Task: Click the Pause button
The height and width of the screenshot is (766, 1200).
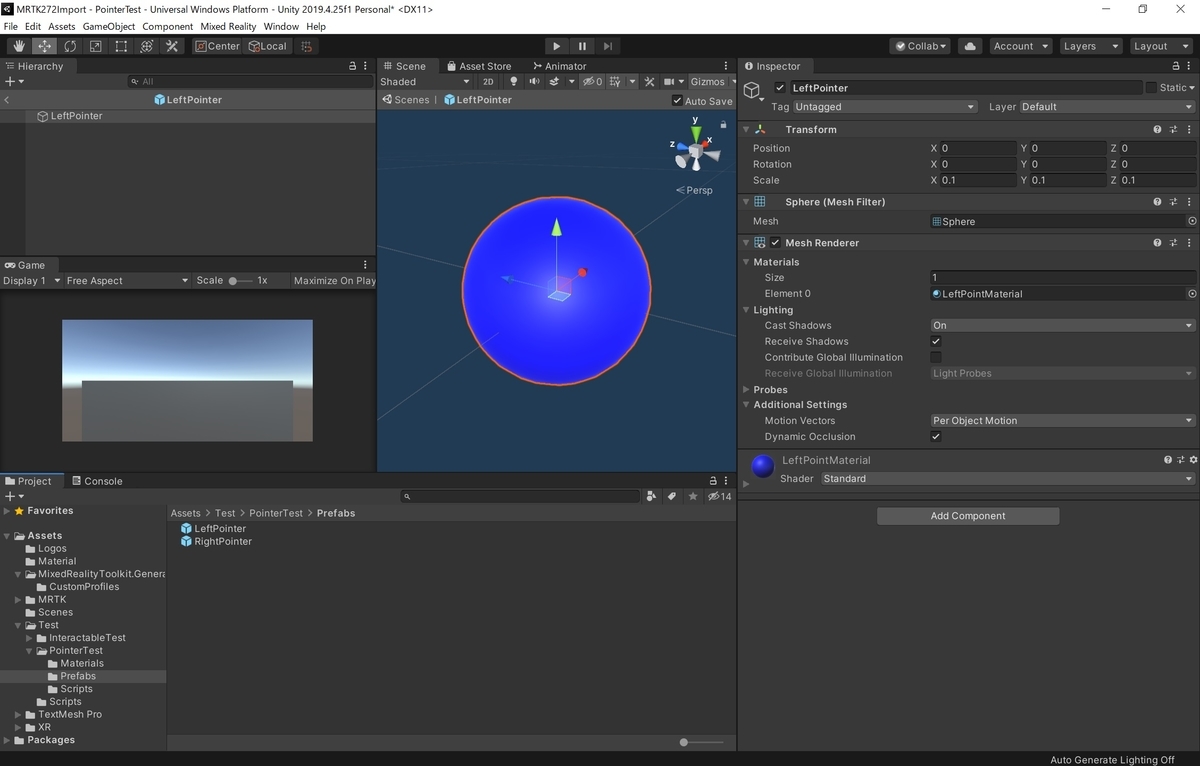Action: pos(582,46)
